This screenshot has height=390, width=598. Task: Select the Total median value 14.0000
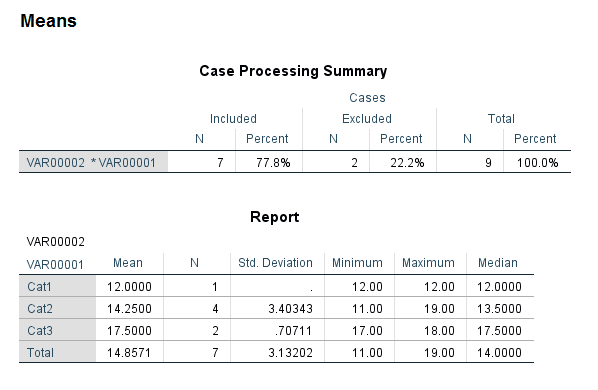point(499,353)
